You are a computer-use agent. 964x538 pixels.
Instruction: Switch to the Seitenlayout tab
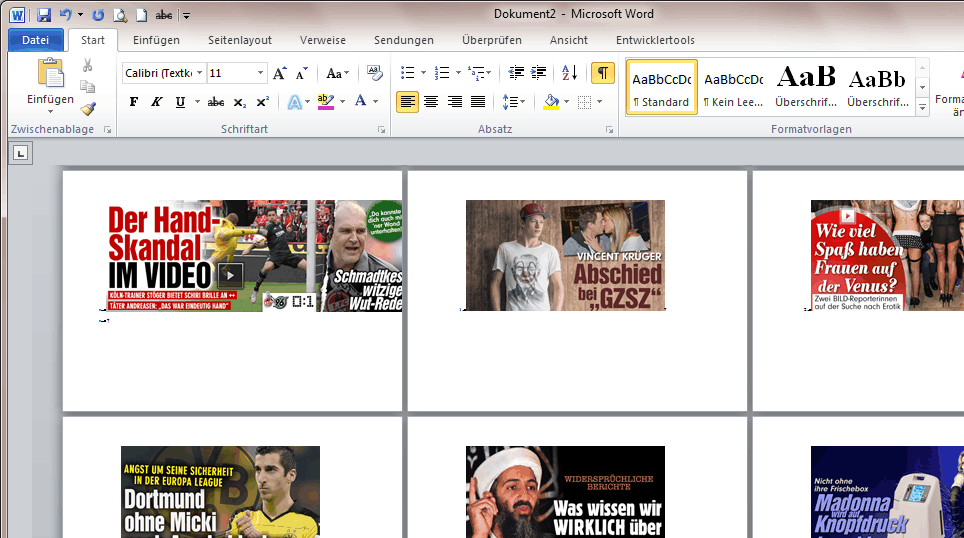(x=240, y=40)
